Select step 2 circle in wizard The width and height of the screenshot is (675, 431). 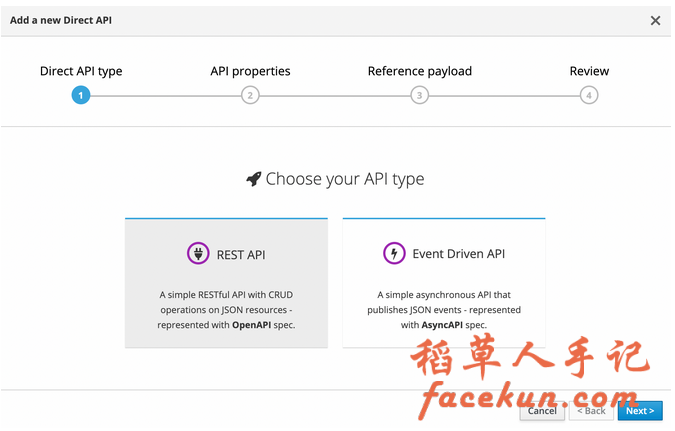coord(250,95)
